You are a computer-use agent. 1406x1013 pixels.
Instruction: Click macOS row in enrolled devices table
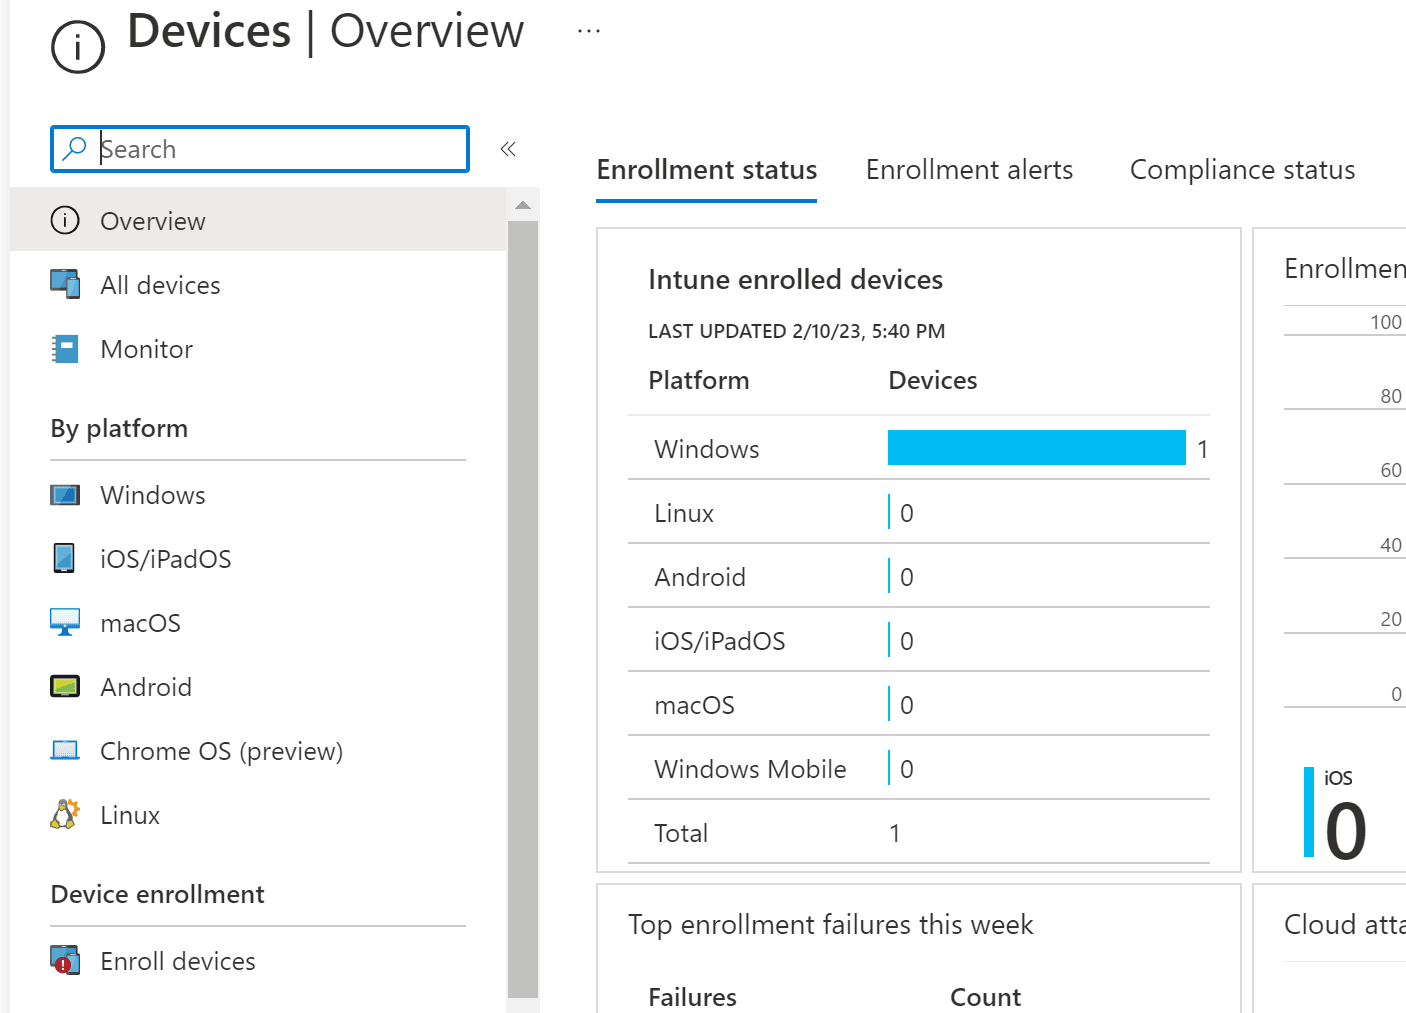[919, 704]
